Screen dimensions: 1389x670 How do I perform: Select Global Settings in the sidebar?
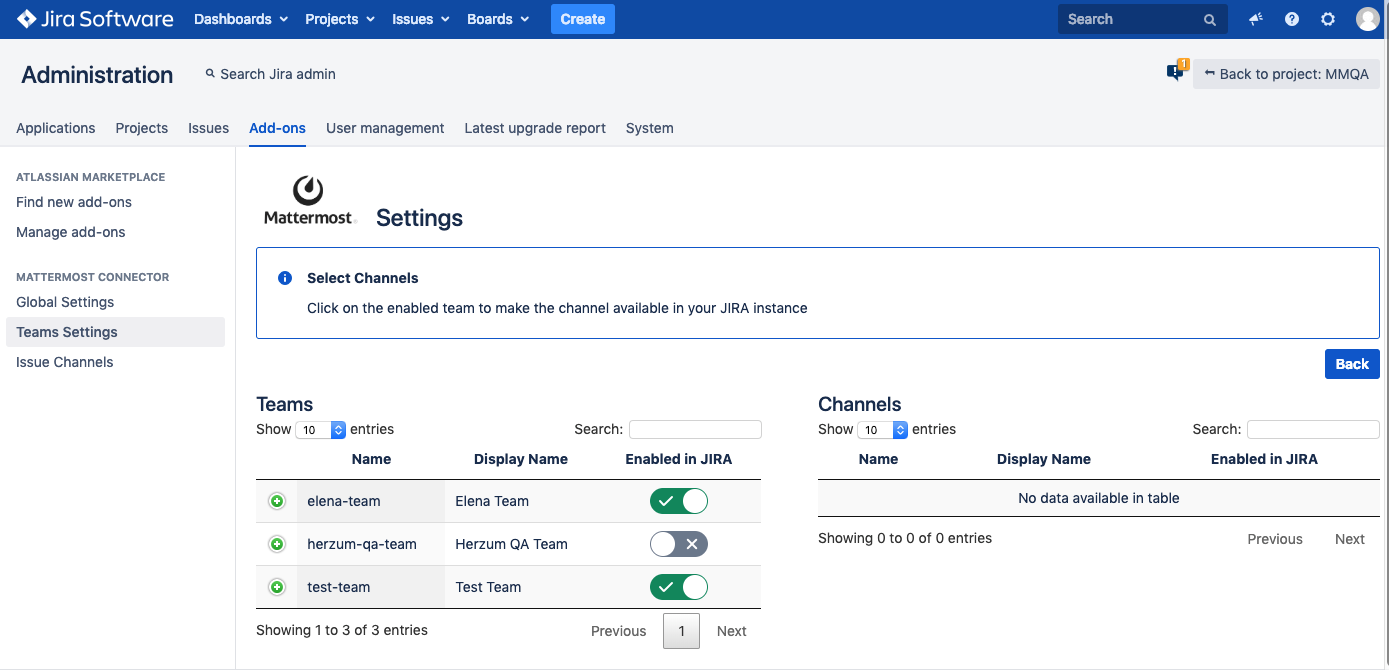pos(65,302)
